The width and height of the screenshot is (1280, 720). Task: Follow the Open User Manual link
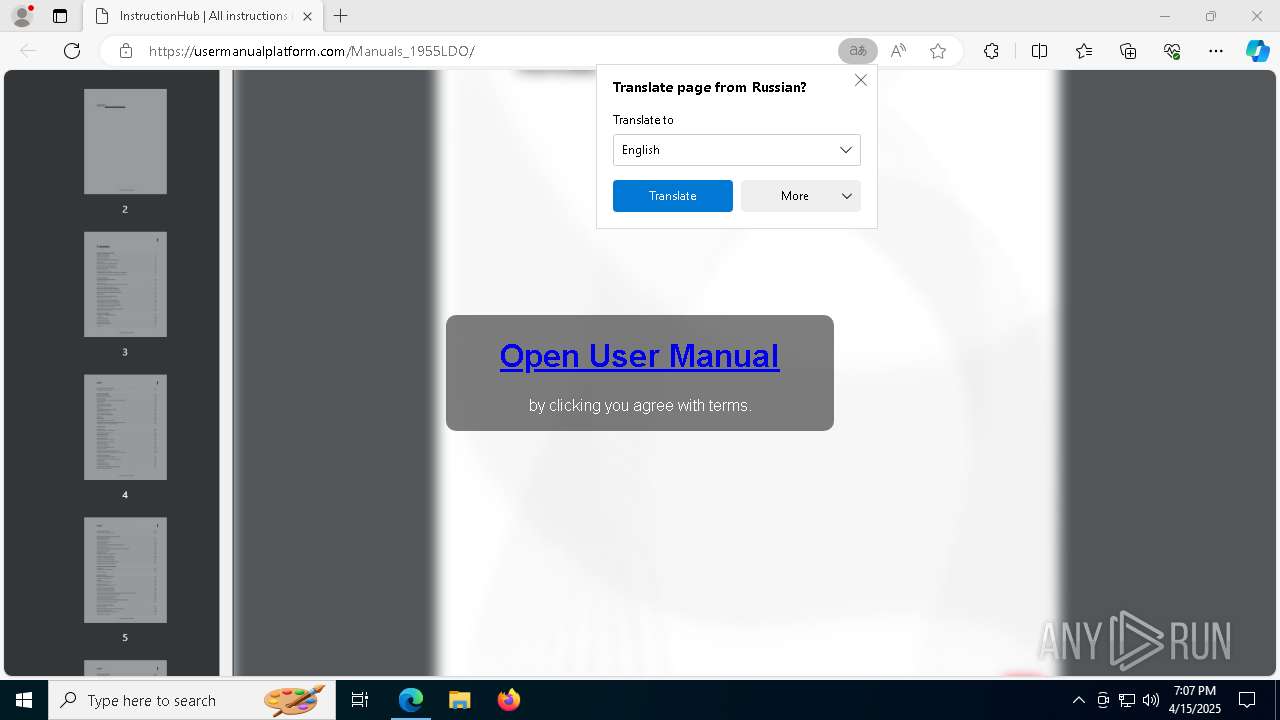point(640,356)
